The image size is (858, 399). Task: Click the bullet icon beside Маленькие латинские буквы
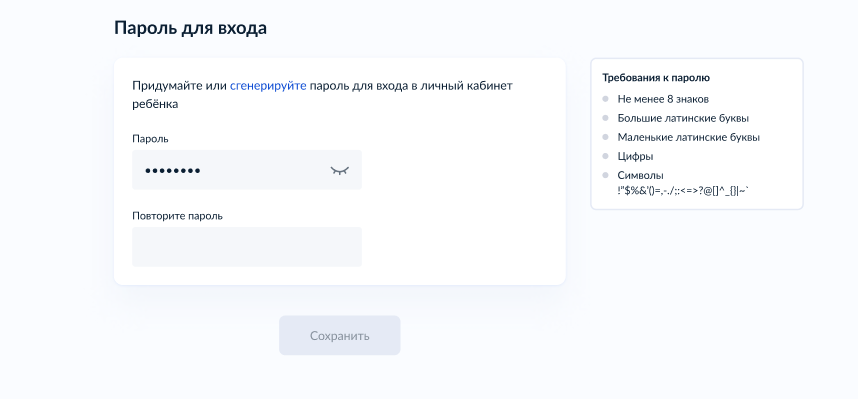coord(605,137)
